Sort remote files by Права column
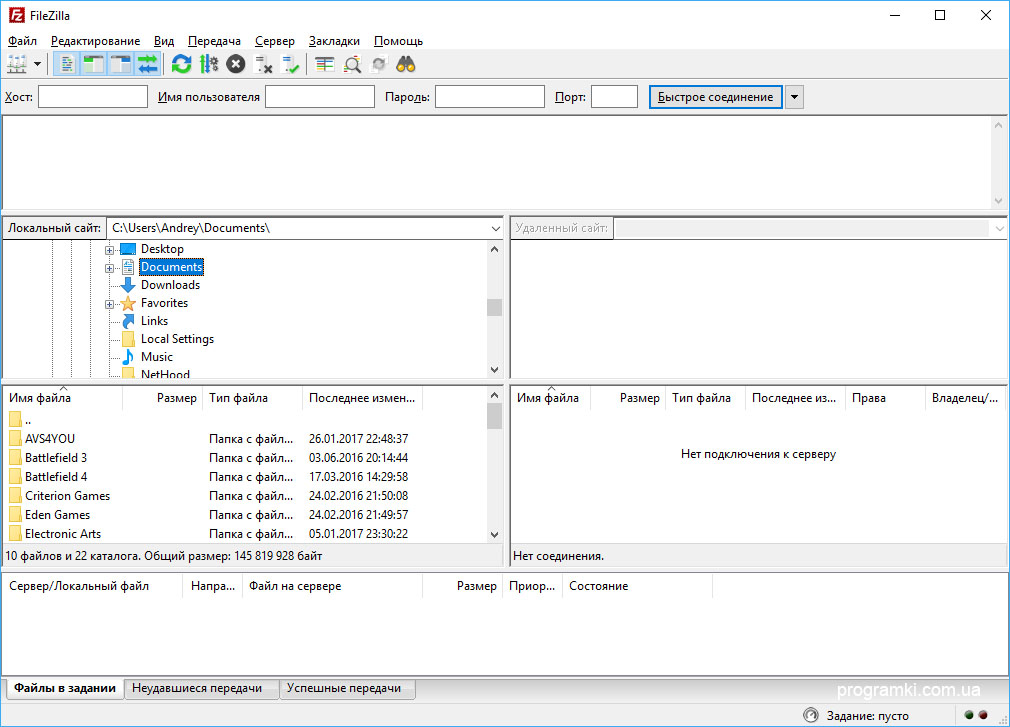Viewport: 1010px width, 727px height. 884,398
